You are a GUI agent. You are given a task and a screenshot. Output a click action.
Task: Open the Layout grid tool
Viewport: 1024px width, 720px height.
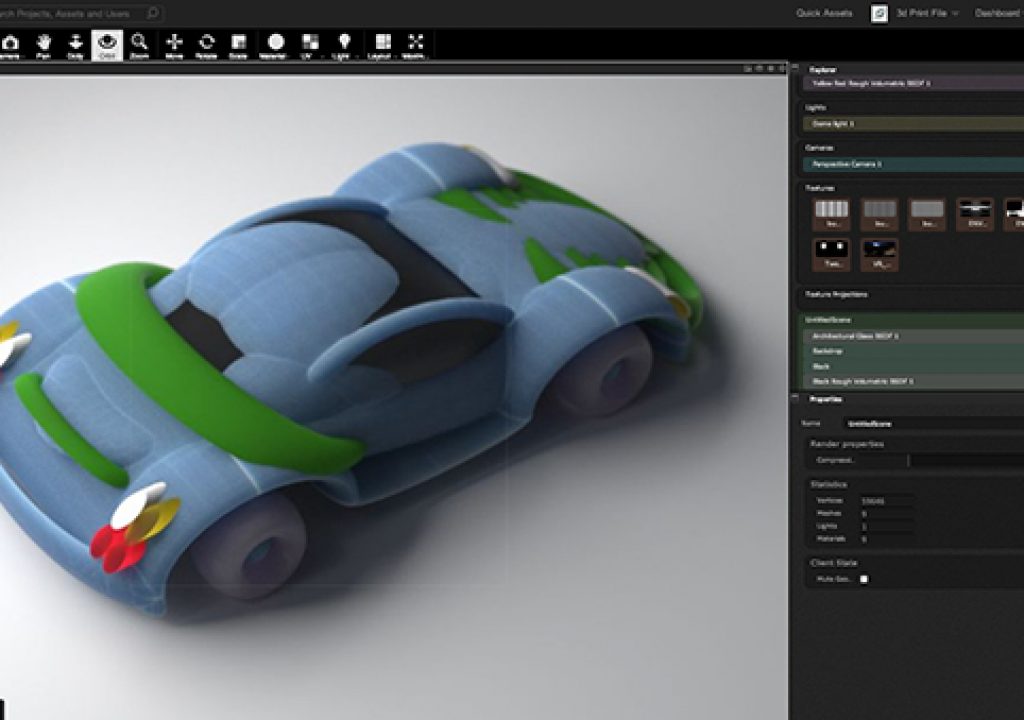tap(382, 46)
